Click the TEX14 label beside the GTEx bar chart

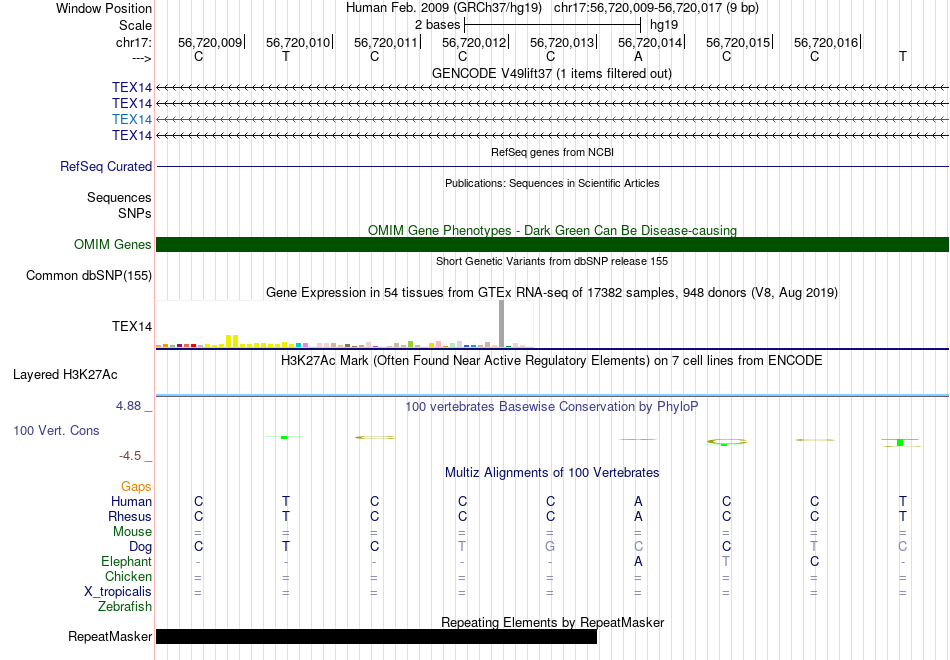coord(131,326)
